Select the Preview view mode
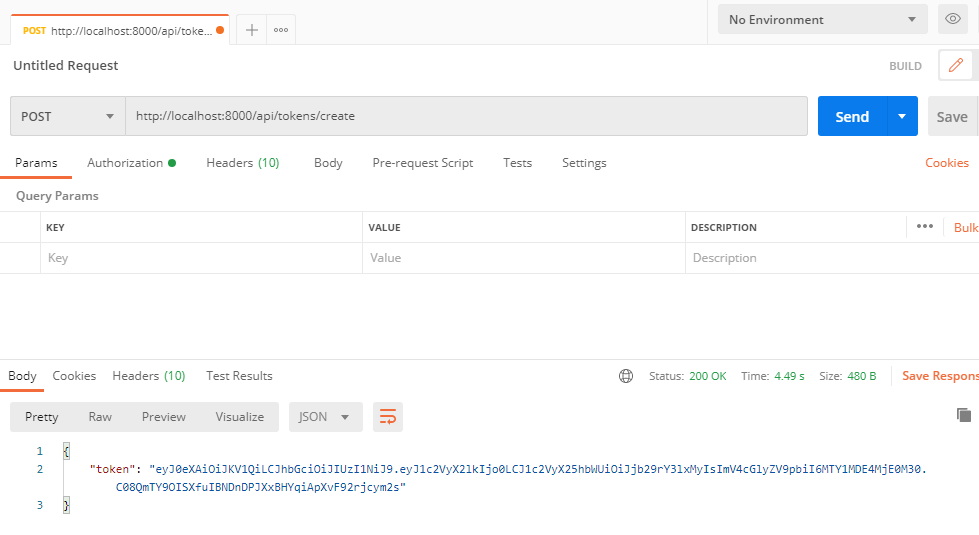Viewport: 979px width, 535px height. [164, 417]
